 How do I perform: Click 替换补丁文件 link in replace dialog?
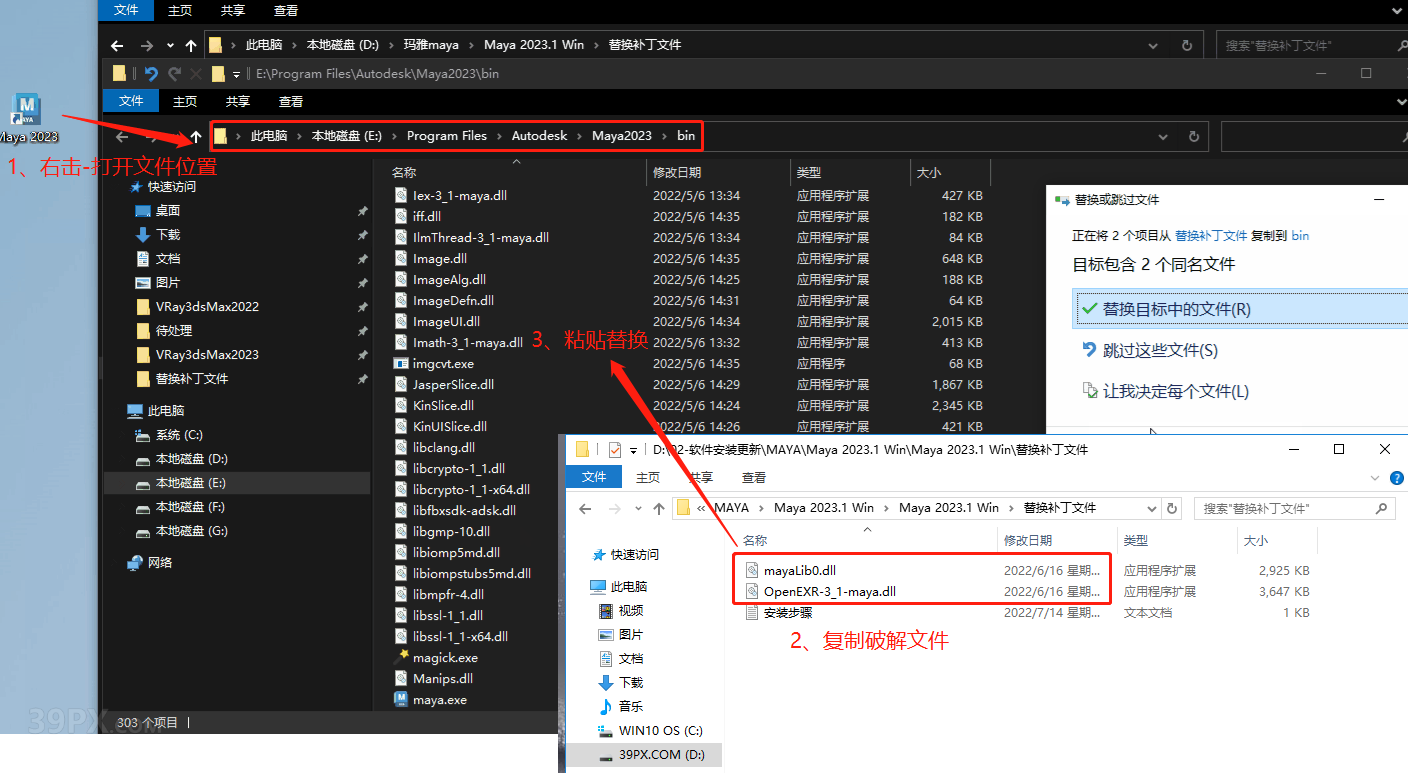[x=1211, y=236]
